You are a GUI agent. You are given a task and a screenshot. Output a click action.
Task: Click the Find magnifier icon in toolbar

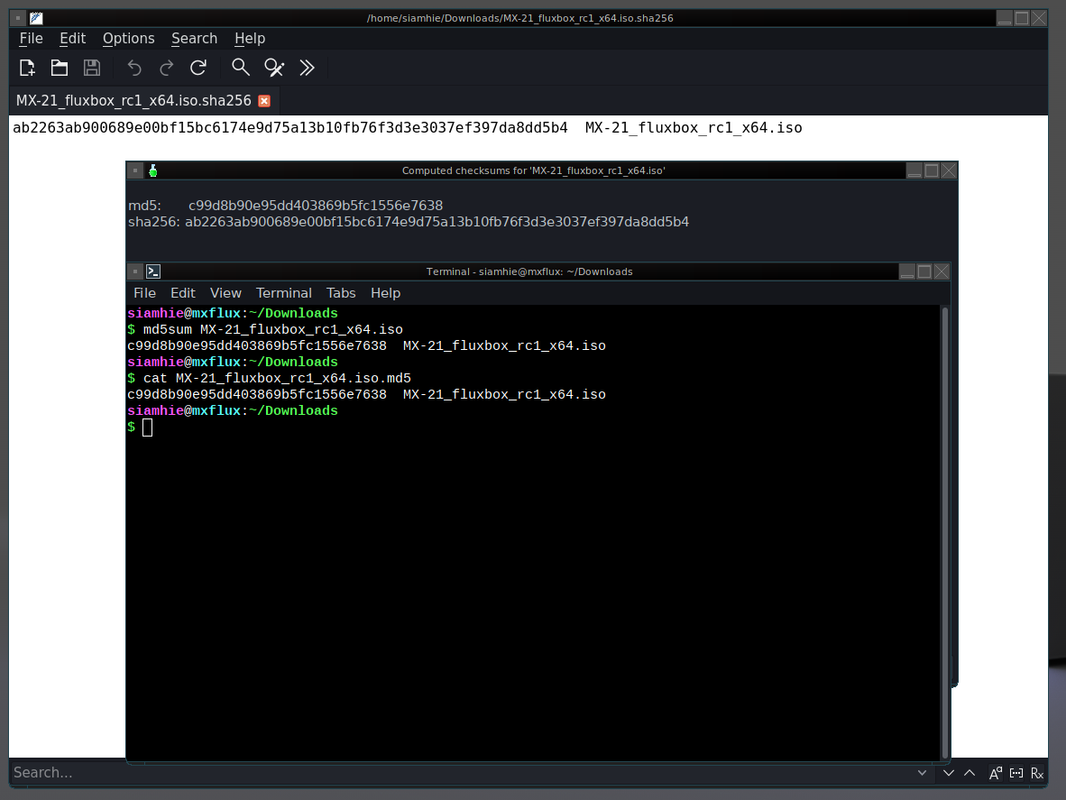[x=240, y=67]
